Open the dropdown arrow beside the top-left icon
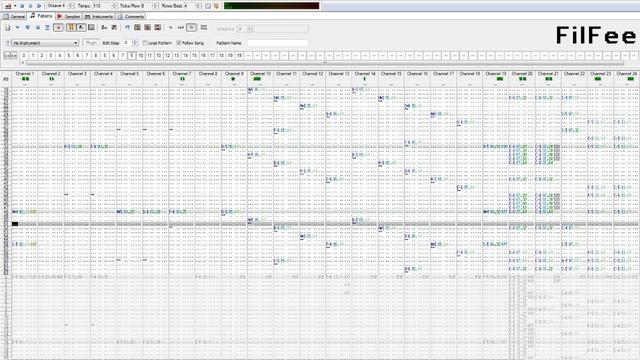The width and height of the screenshot is (640, 360). coord(15,6)
